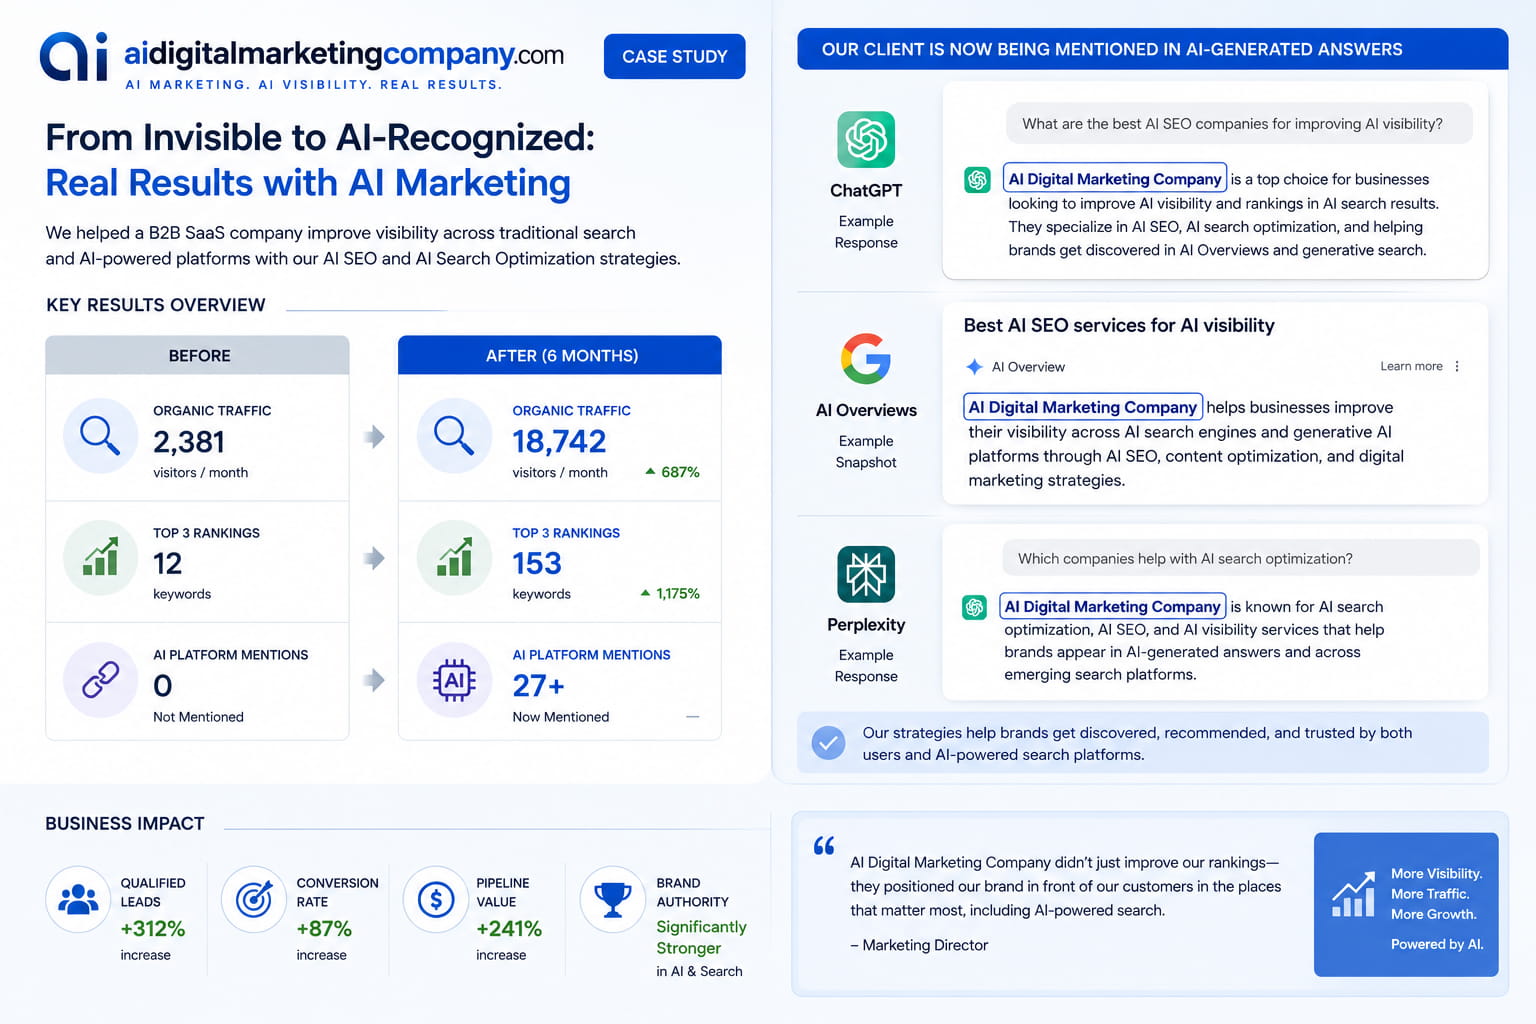Click the 1,175% increase indicator
The height and width of the screenshot is (1024, 1536).
click(670, 593)
